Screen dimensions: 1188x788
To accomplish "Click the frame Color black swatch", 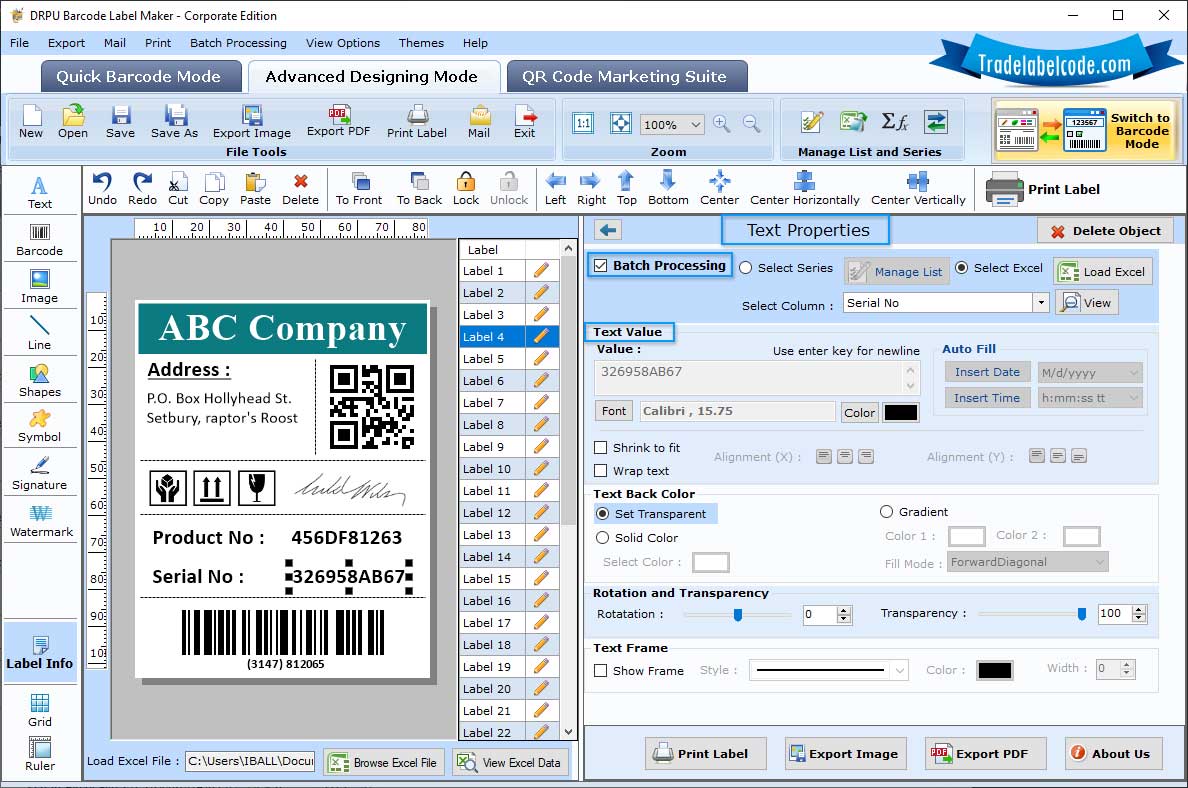I will [x=995, y=671].
